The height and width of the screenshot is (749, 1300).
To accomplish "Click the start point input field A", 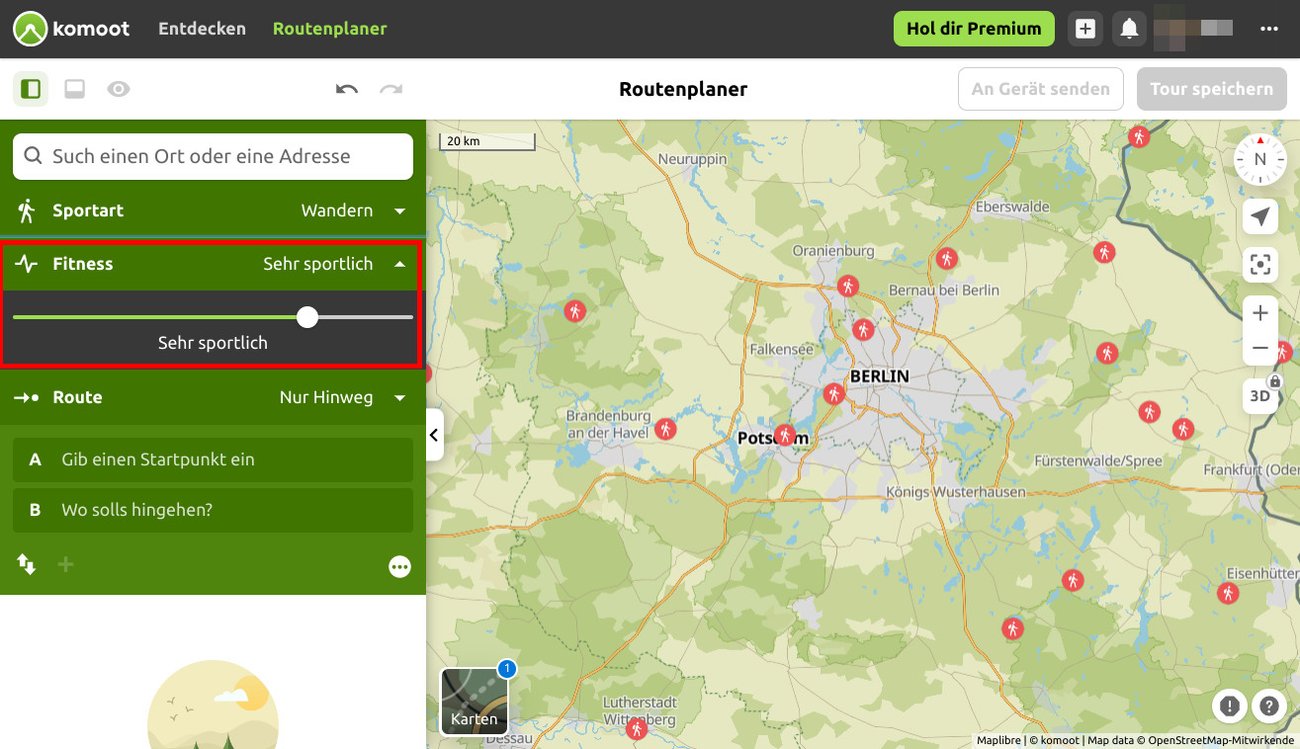I will pyautogui.click(x=213, y=459).
